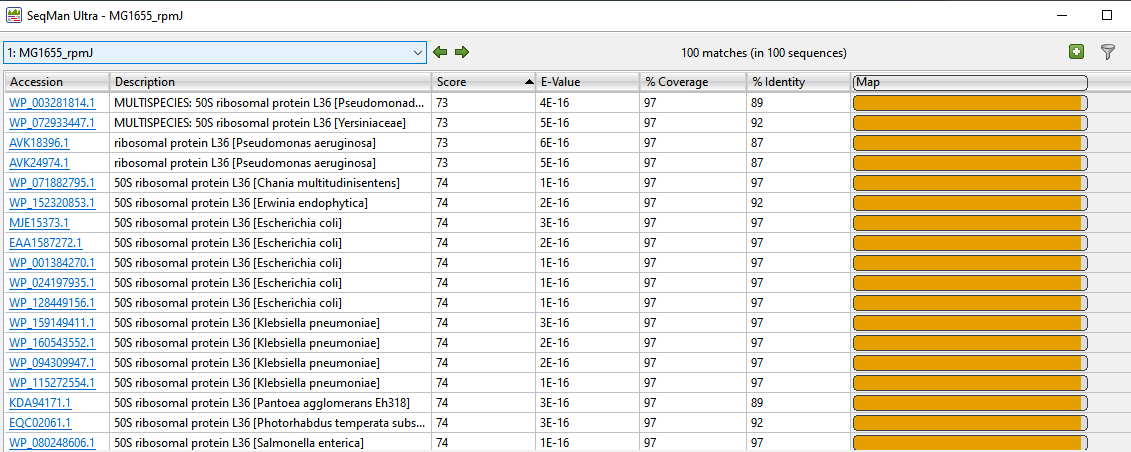Open accession link AVK18396.1

[x=40, y=143]
